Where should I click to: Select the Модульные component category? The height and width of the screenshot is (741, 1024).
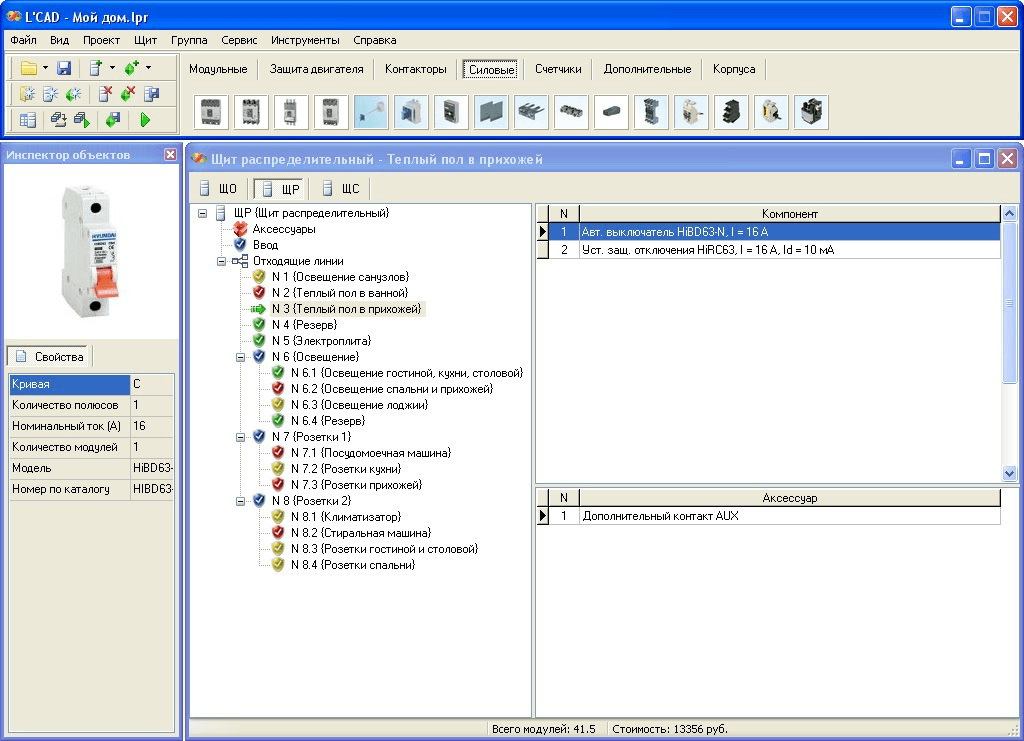point(218,69)
